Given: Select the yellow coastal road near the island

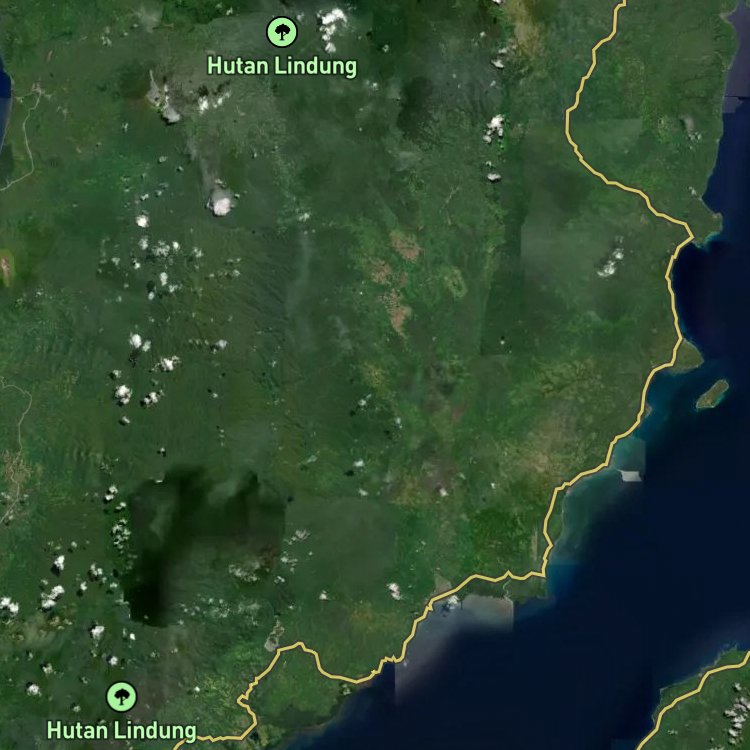Looking at the screenshot, I should pos(658,378).
